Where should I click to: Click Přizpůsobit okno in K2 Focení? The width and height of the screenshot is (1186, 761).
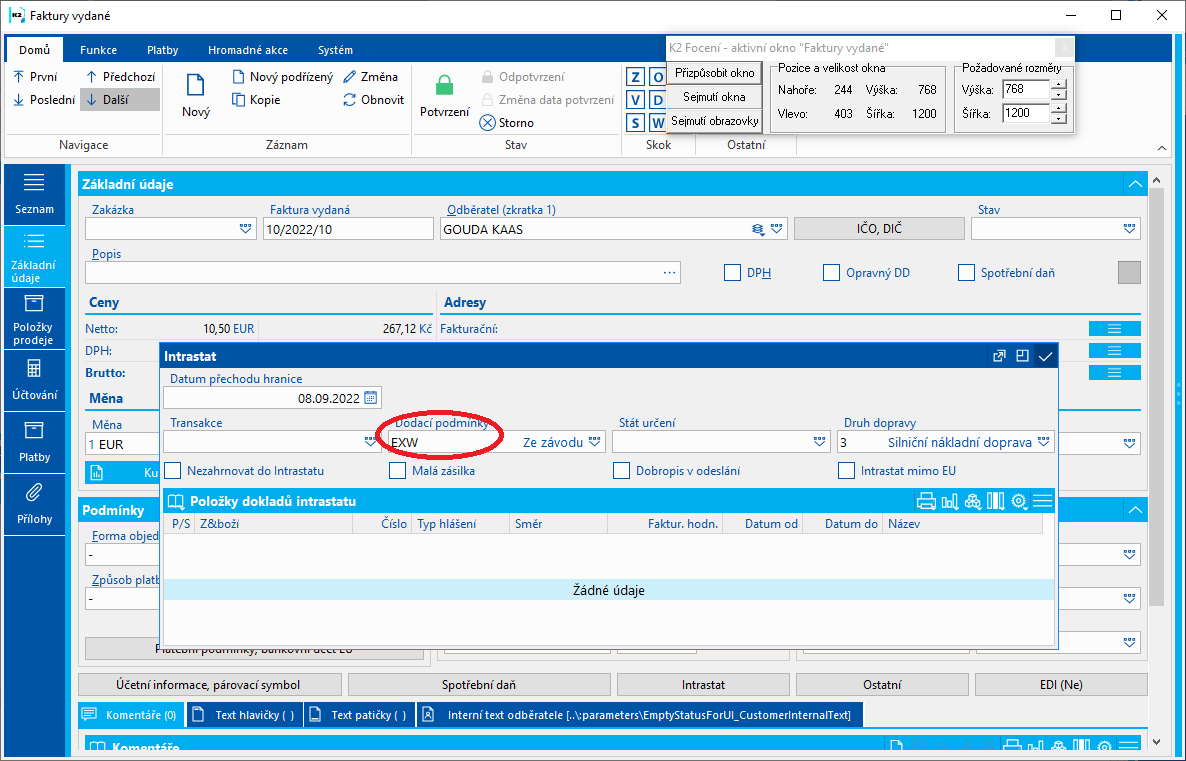[x=715, y=73]
